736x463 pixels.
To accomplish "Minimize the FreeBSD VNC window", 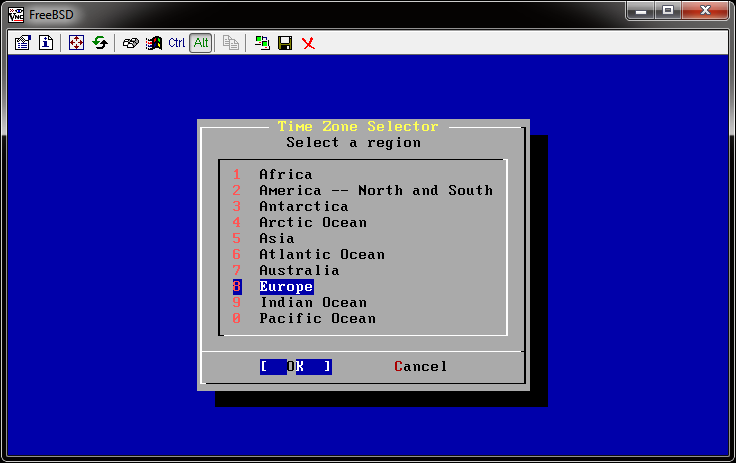I will click(x=641, y=11).
